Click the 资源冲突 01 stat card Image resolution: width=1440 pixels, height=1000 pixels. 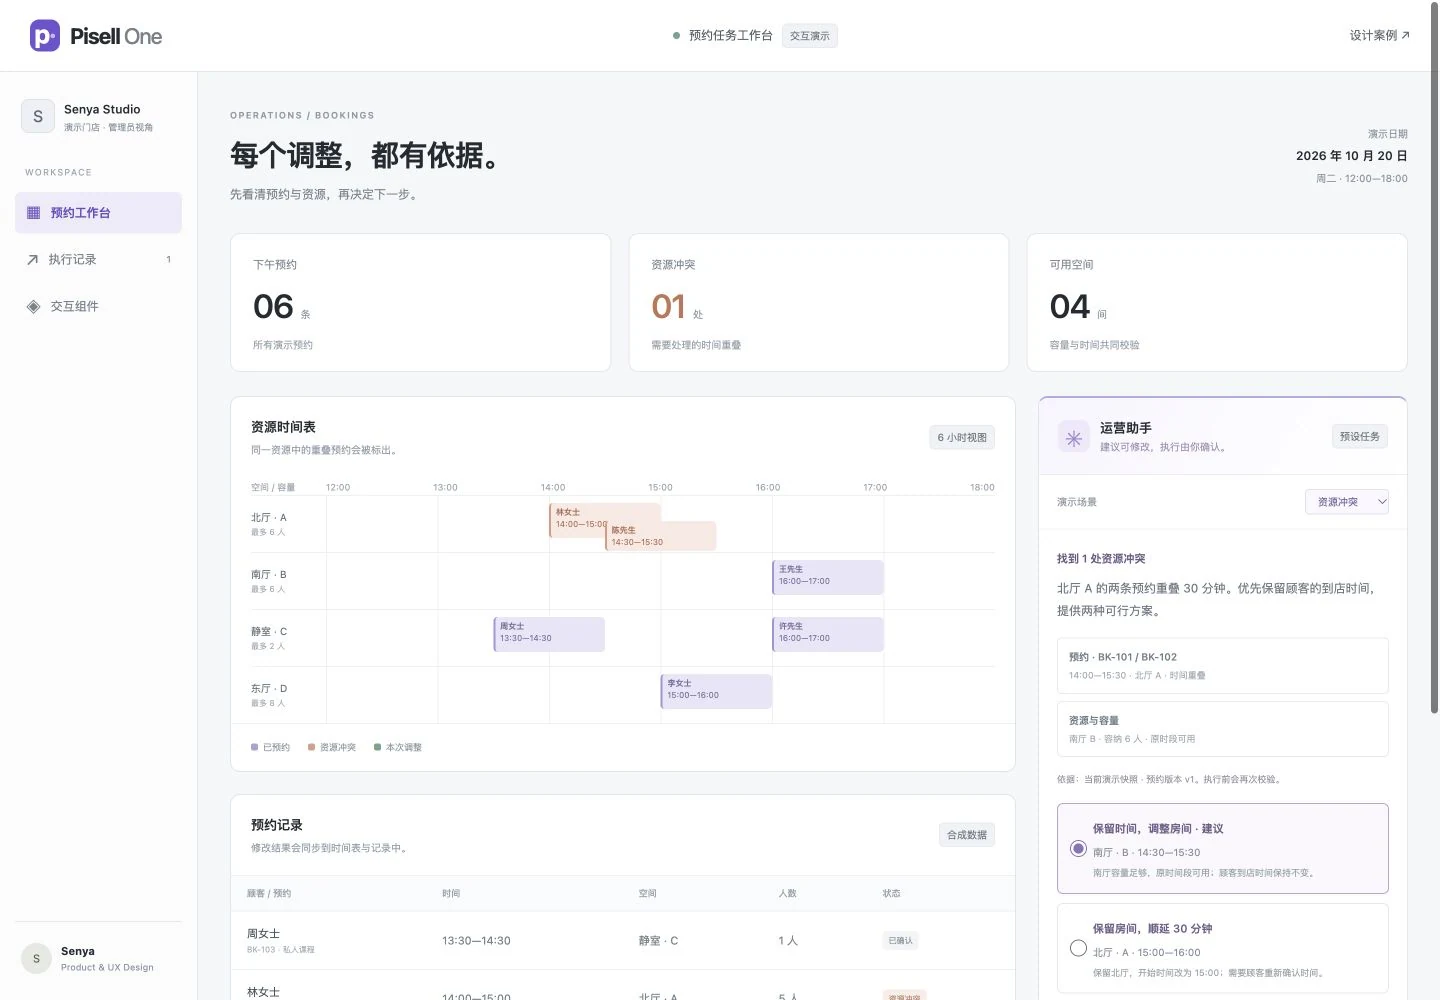coord(819,303)
